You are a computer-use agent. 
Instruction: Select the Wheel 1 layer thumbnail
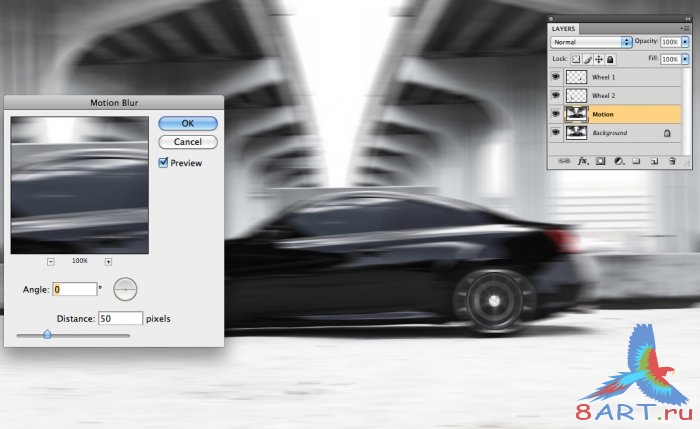576,77
